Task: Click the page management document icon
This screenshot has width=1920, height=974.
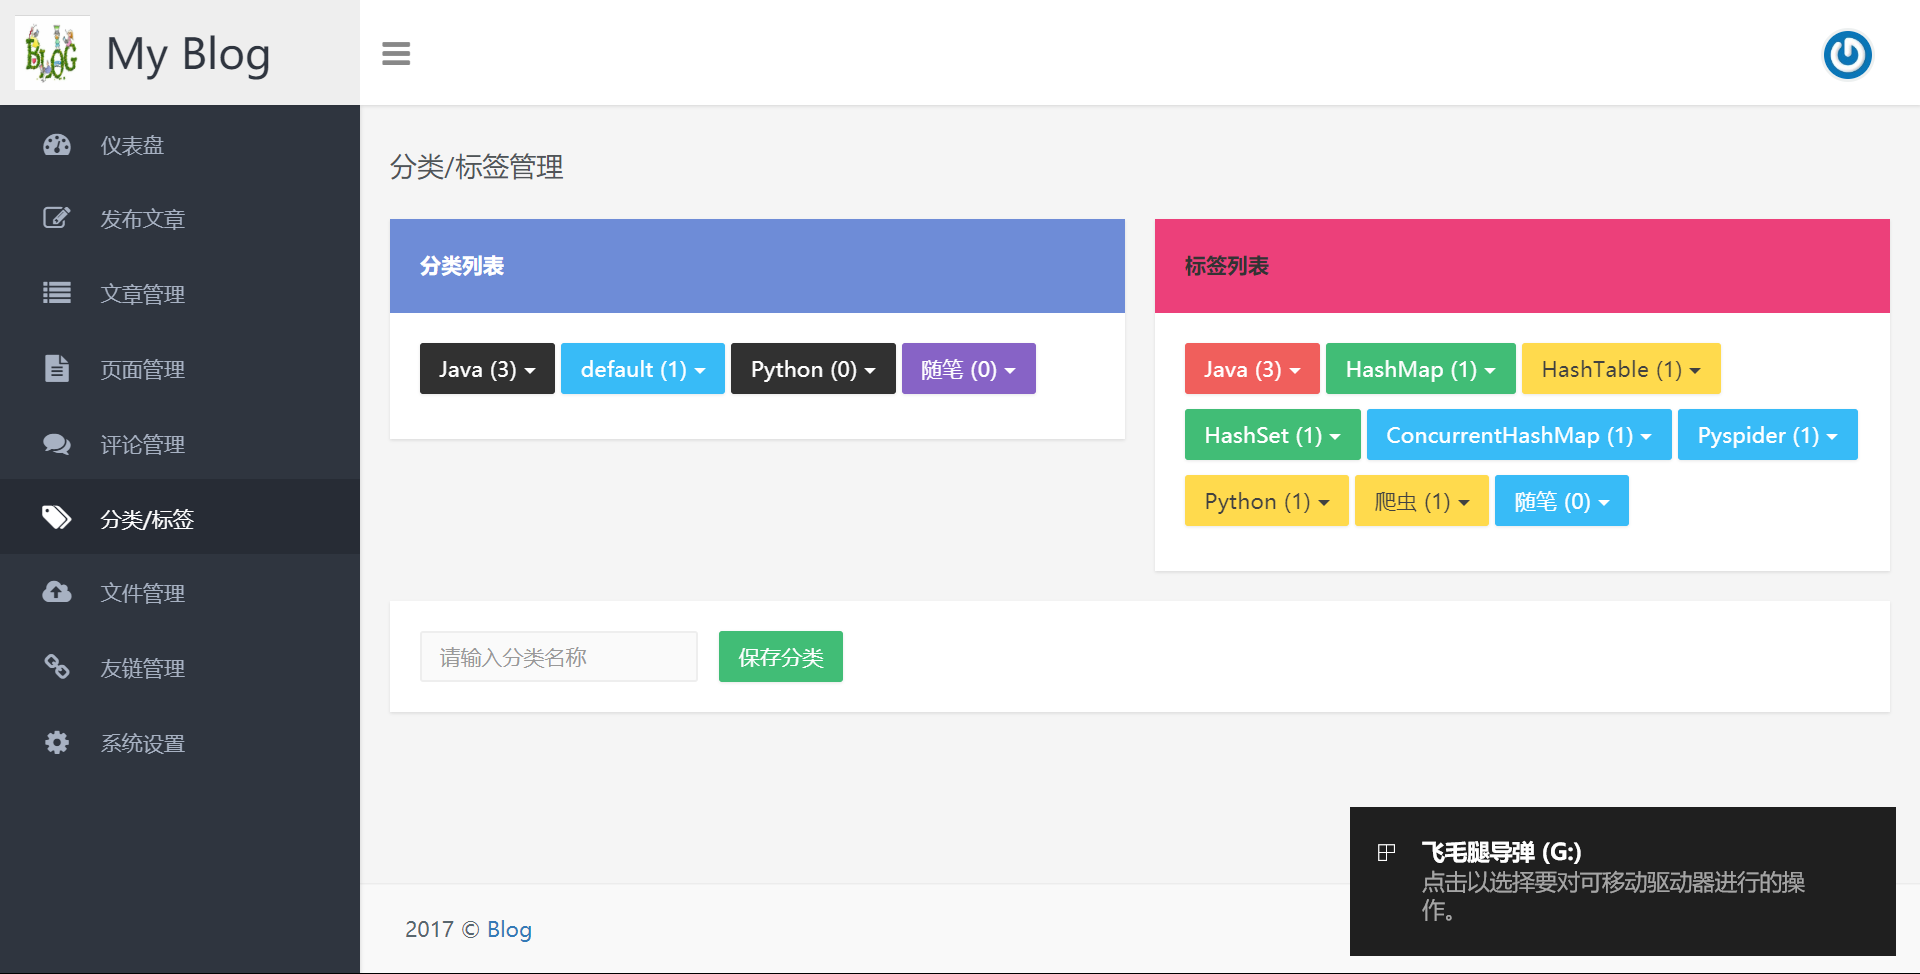Action: [57, 368]
